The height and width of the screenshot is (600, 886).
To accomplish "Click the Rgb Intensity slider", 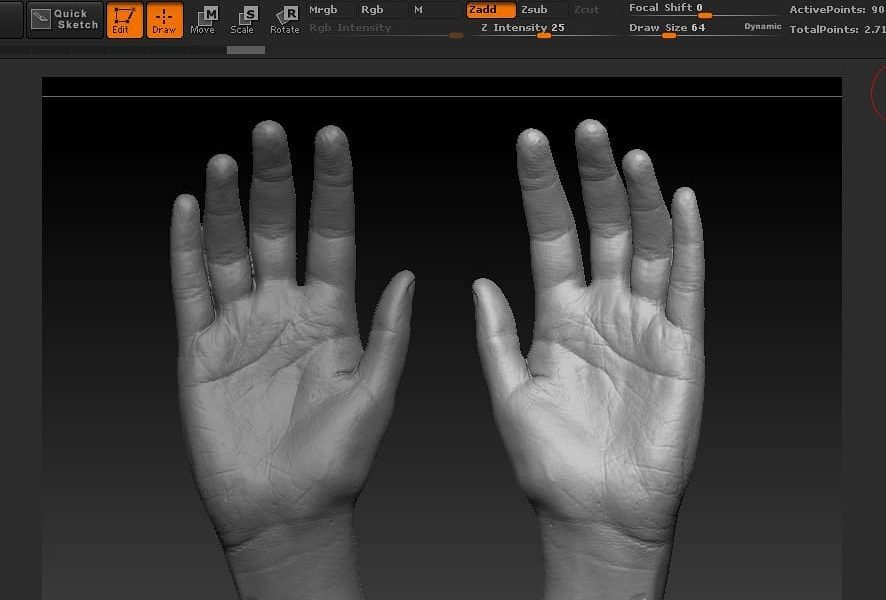I will pos(385,29).
